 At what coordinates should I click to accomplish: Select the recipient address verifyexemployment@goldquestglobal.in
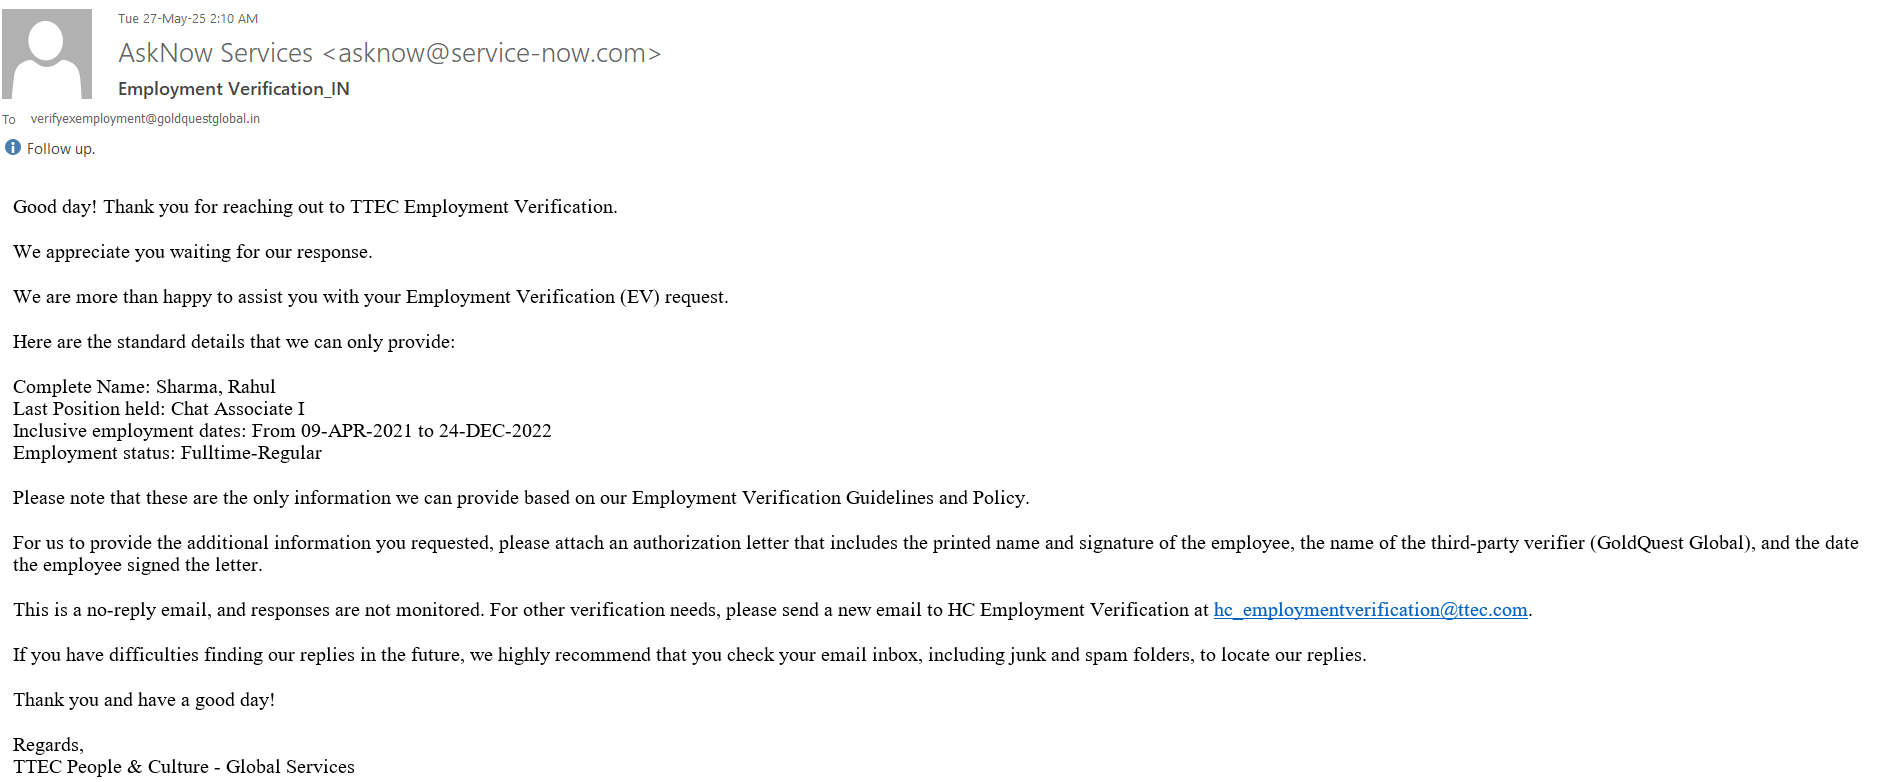pos(145,119)
